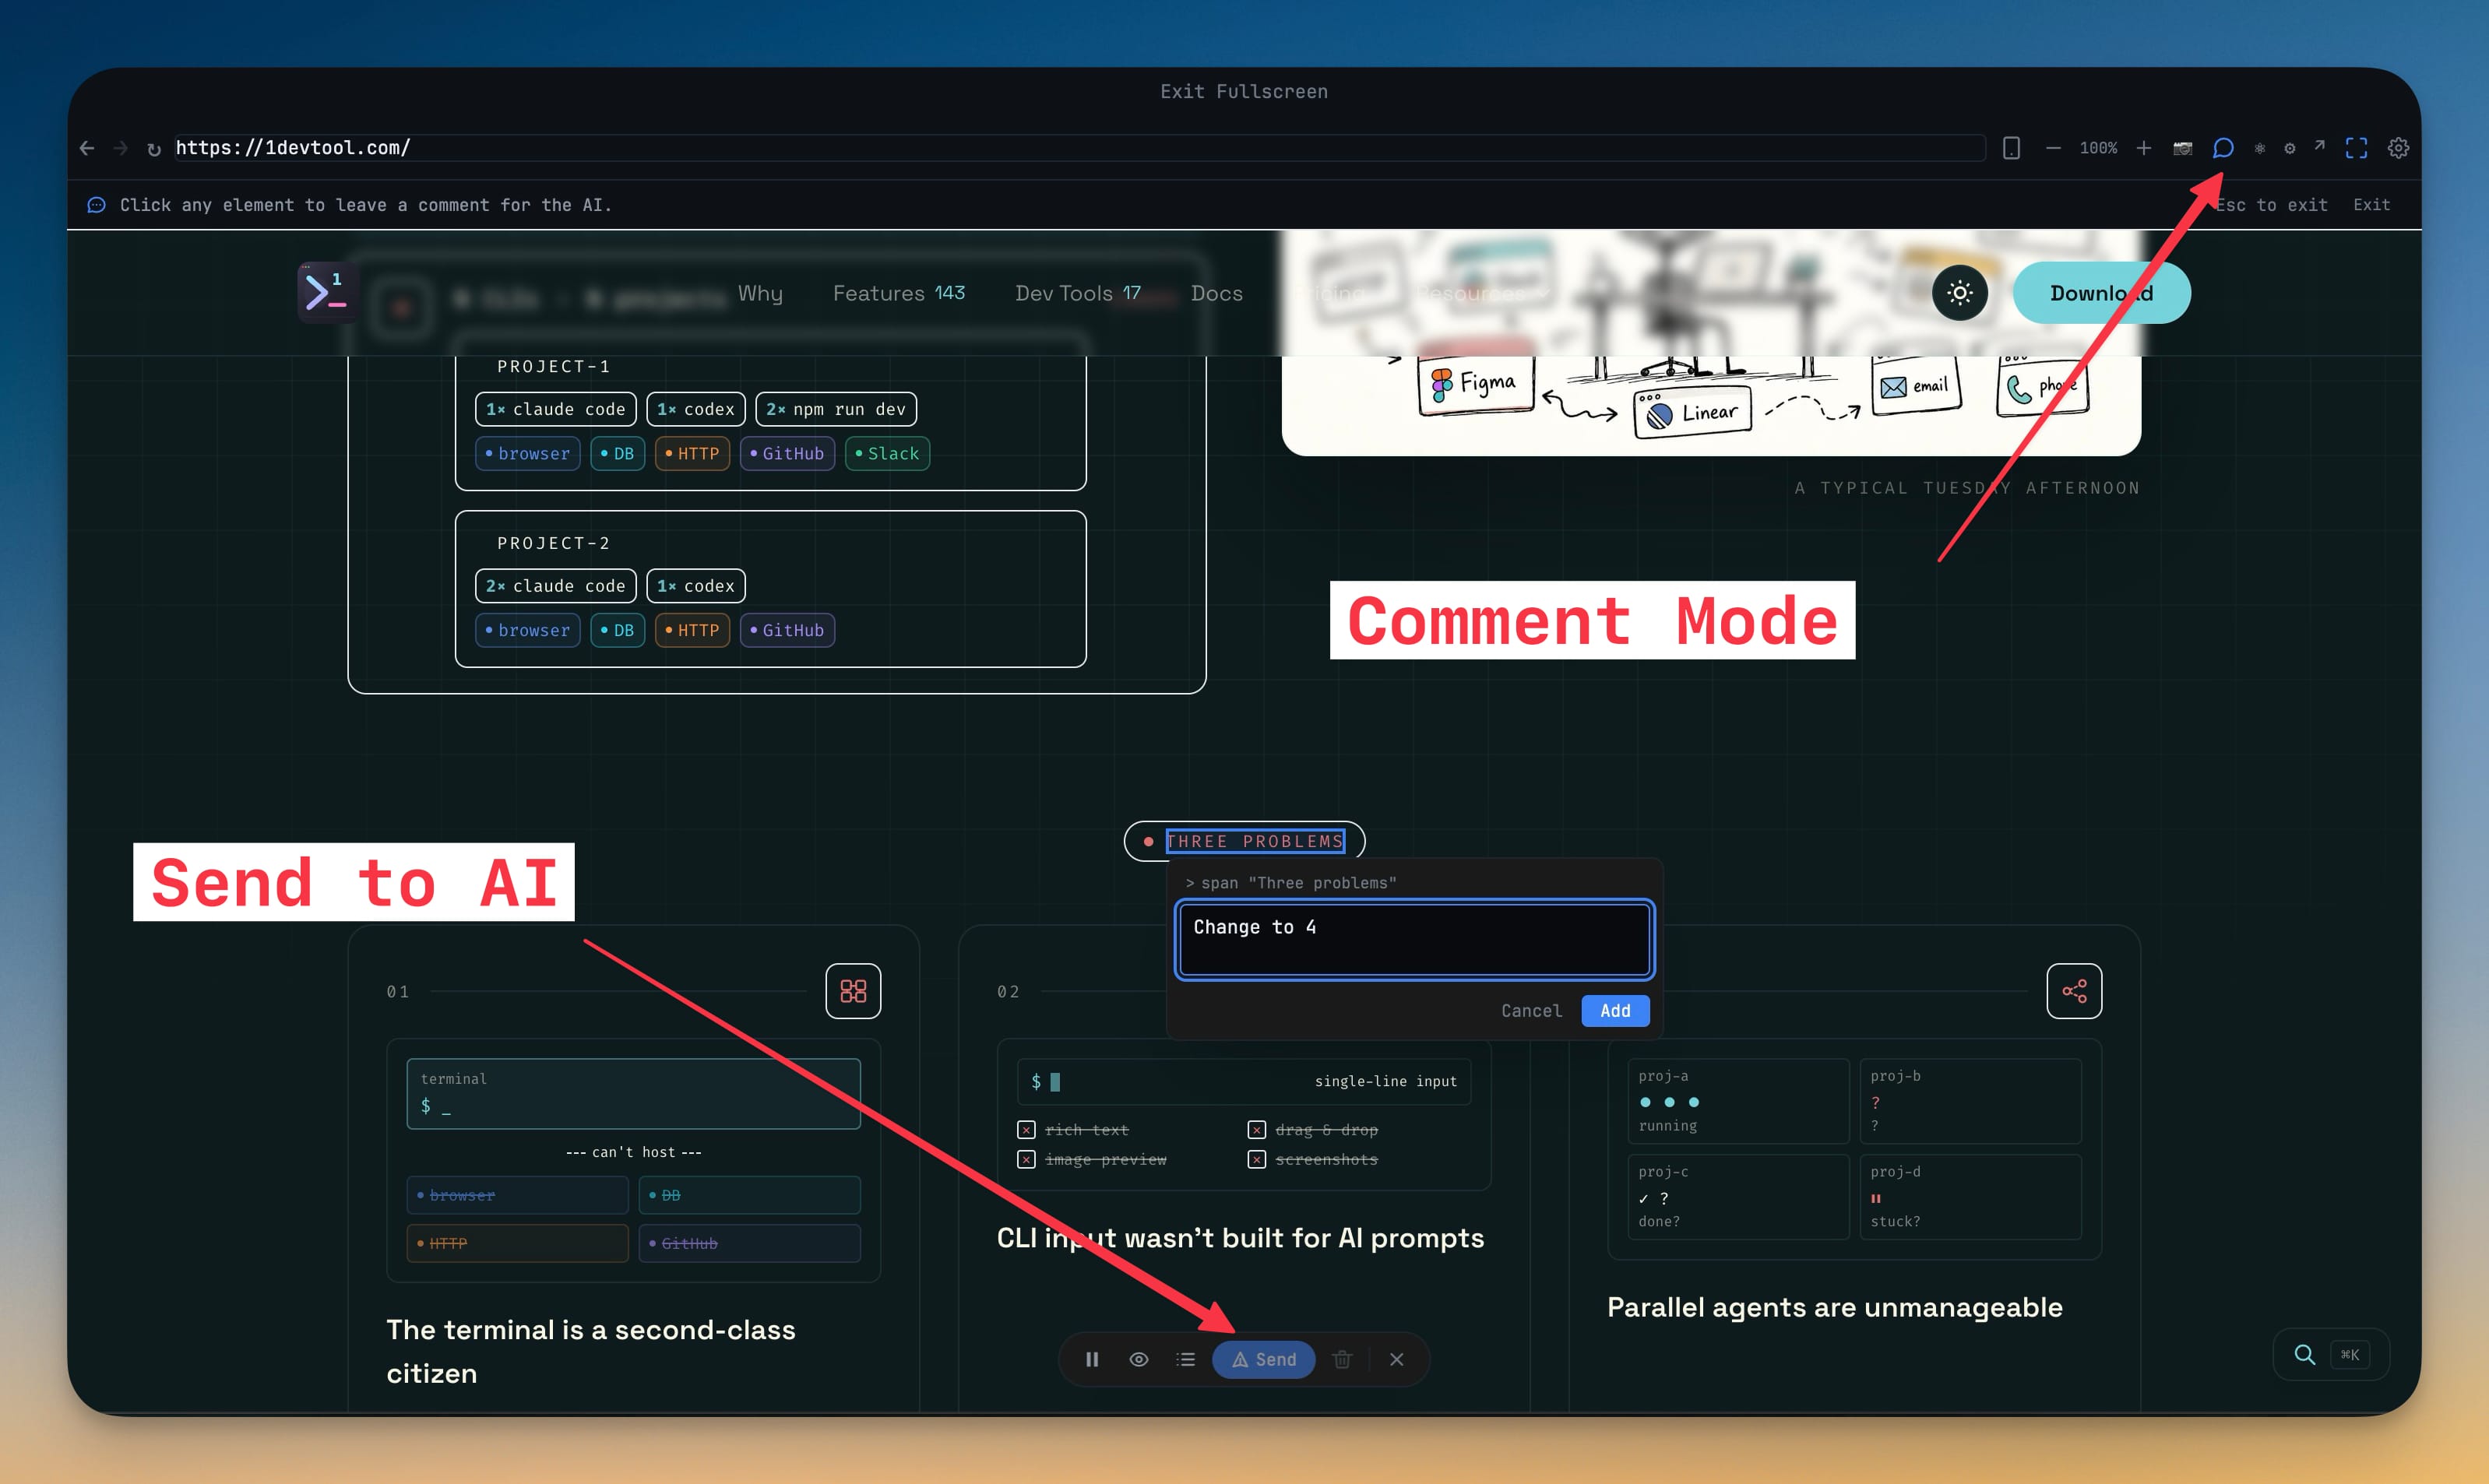Go forward with the forward arrow
This screenshot has height=1484, width=2489.
pos(121,148)
